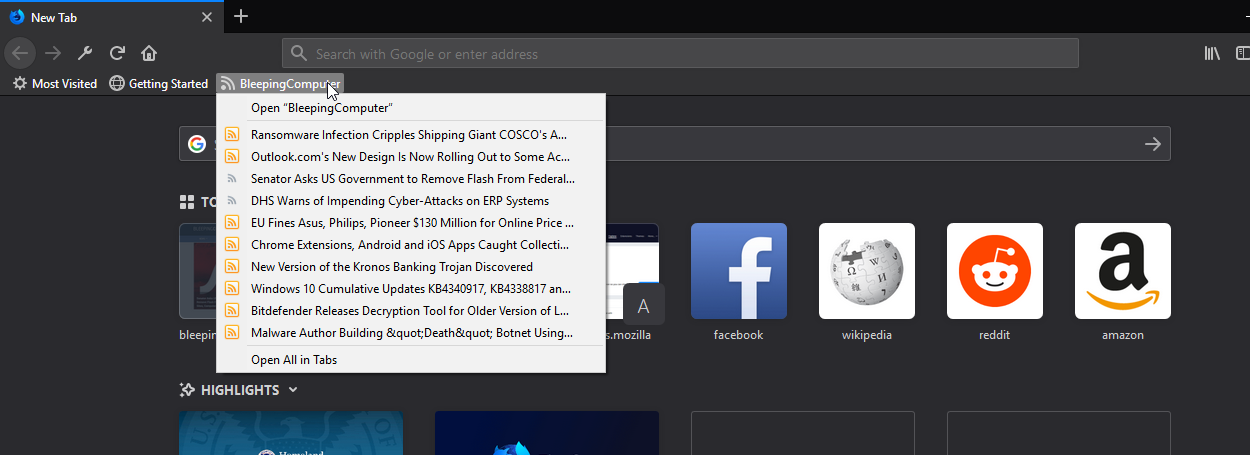
Task: Open Windows 10 Cumulative Updates feed item
Action: [411, 289]
